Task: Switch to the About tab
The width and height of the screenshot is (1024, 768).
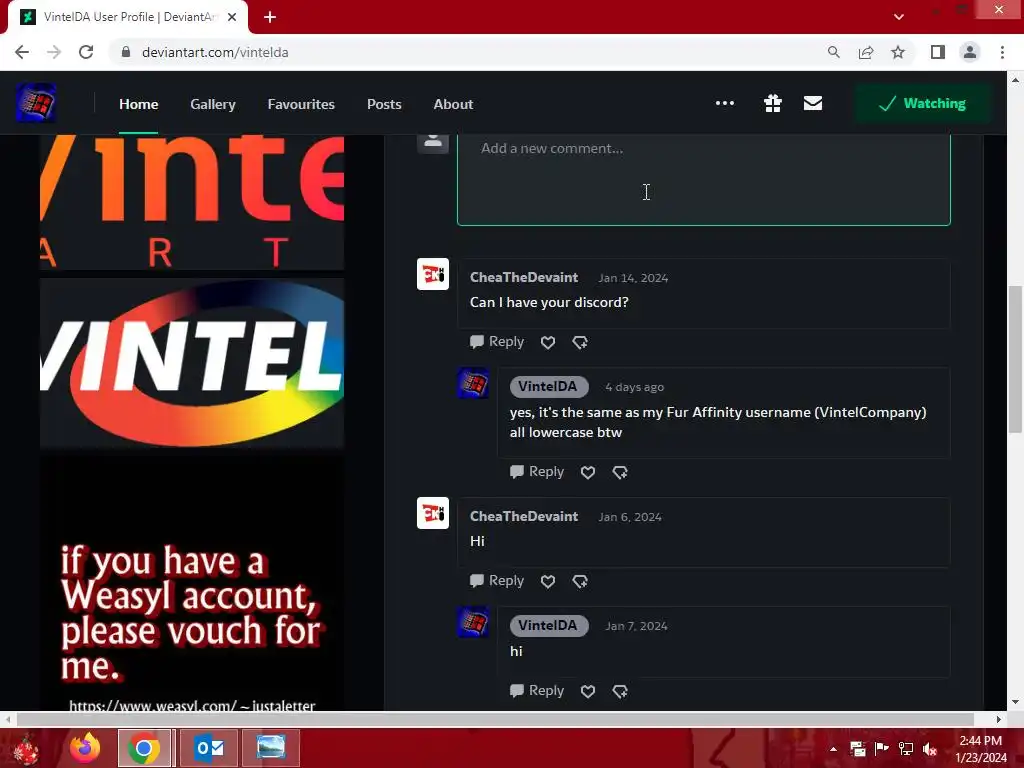Action: 453,104
